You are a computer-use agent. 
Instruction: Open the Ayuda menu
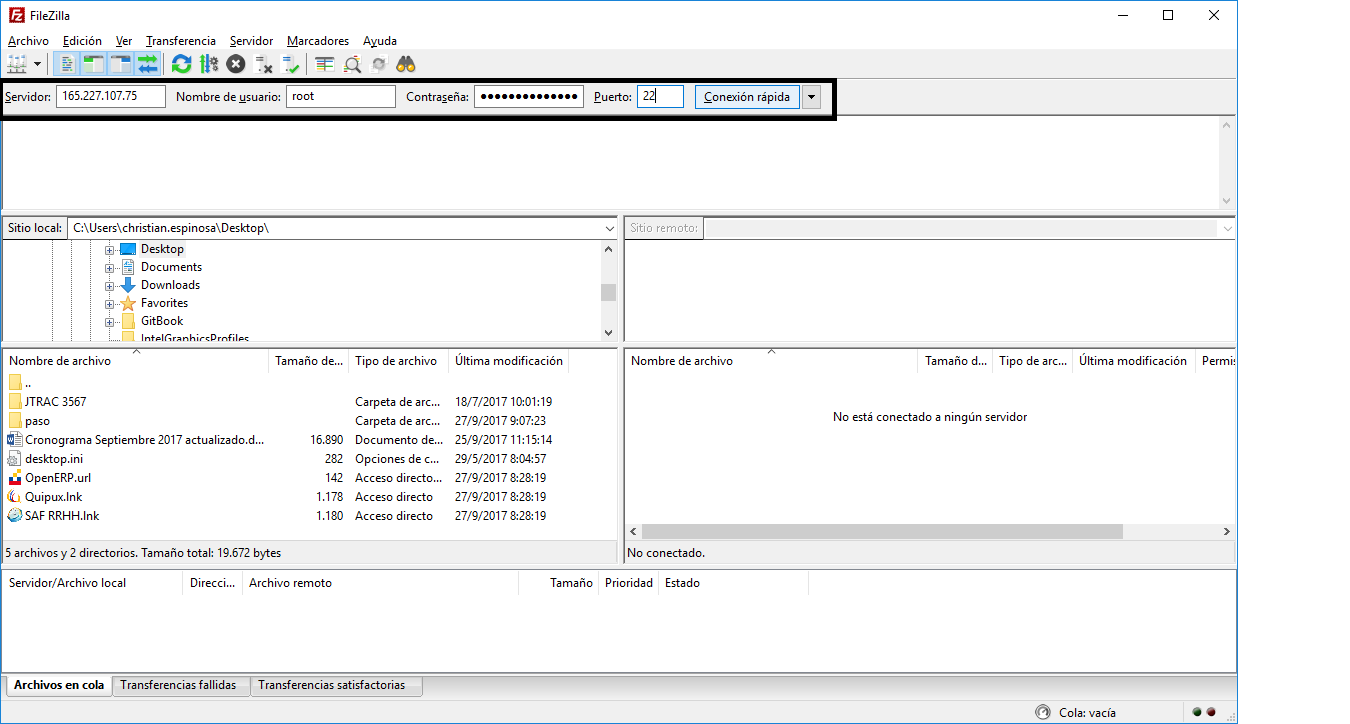coord(380,41)
